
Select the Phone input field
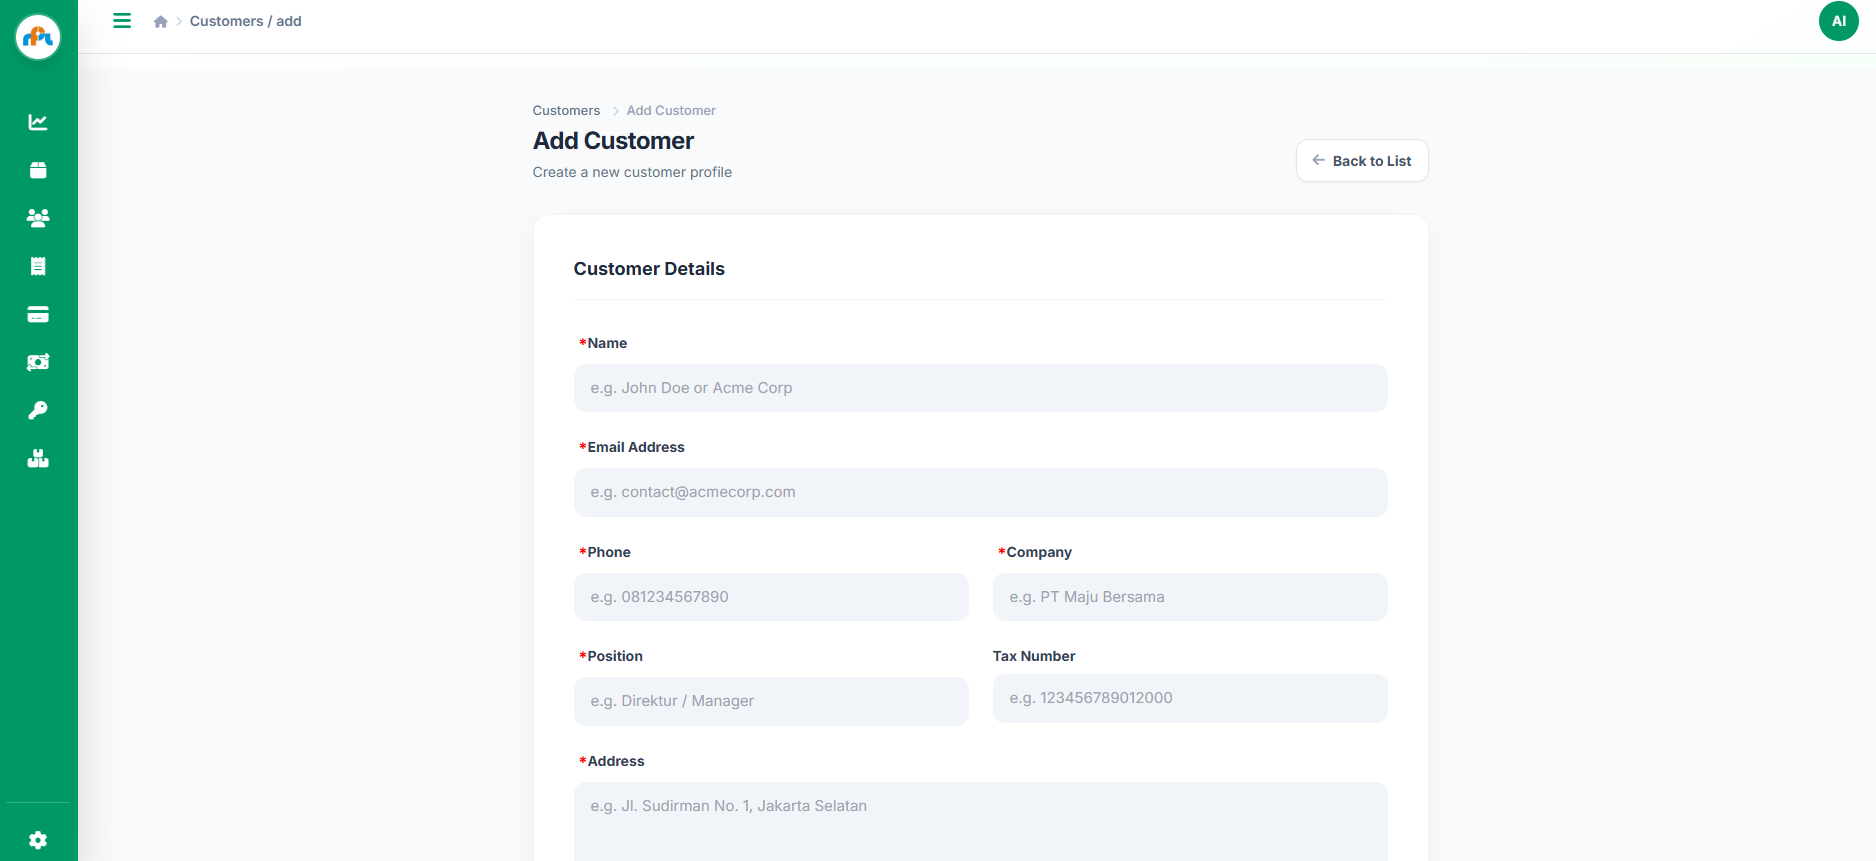click(770, 597)
